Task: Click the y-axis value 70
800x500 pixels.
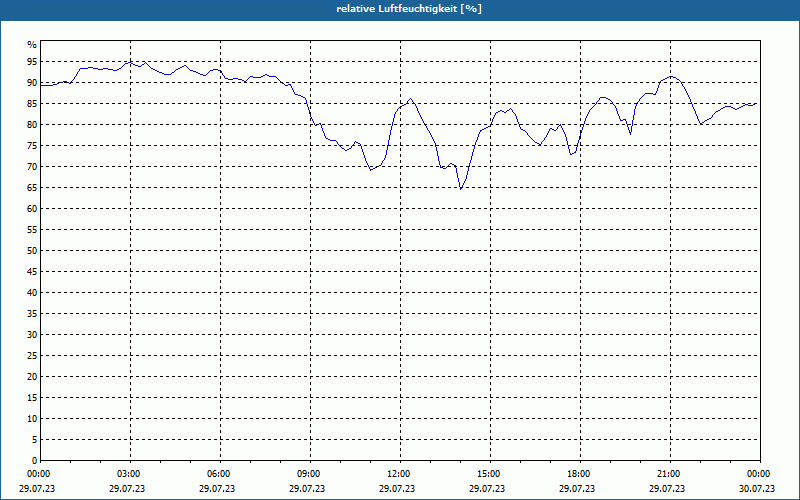Action: [32, 167]
